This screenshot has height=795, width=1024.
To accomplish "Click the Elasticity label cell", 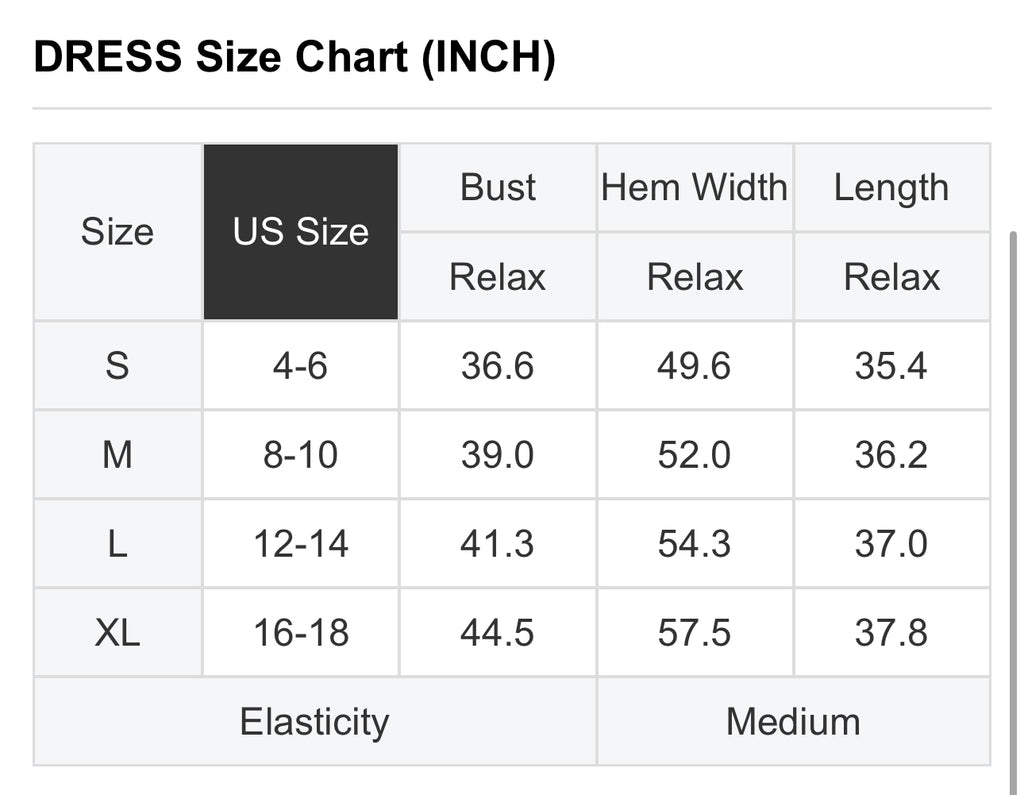I will pos(315,722).
